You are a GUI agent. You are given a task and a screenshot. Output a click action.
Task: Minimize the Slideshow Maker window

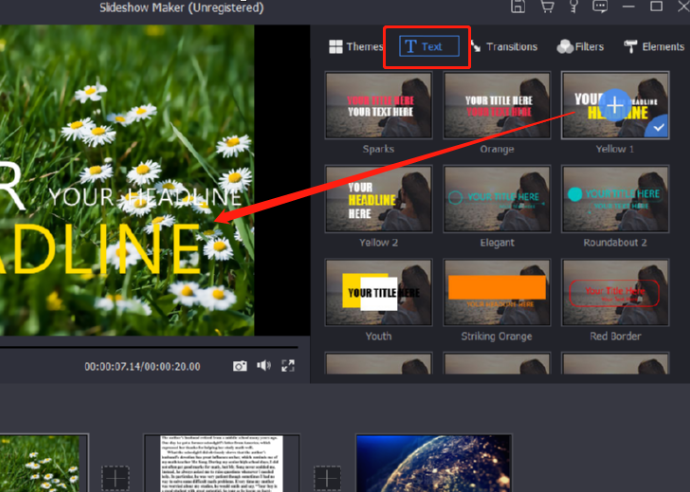628,6
